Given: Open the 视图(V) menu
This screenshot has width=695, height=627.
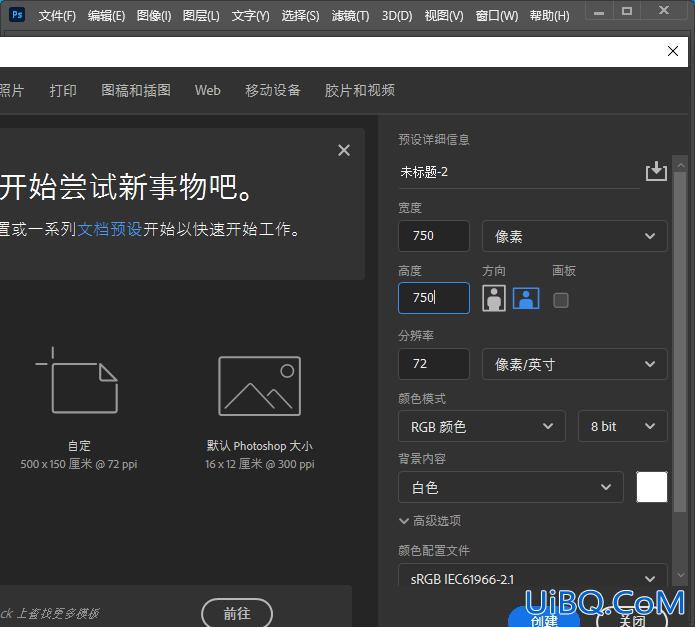Looking at the screenshot, I should [x=444, y=16].
